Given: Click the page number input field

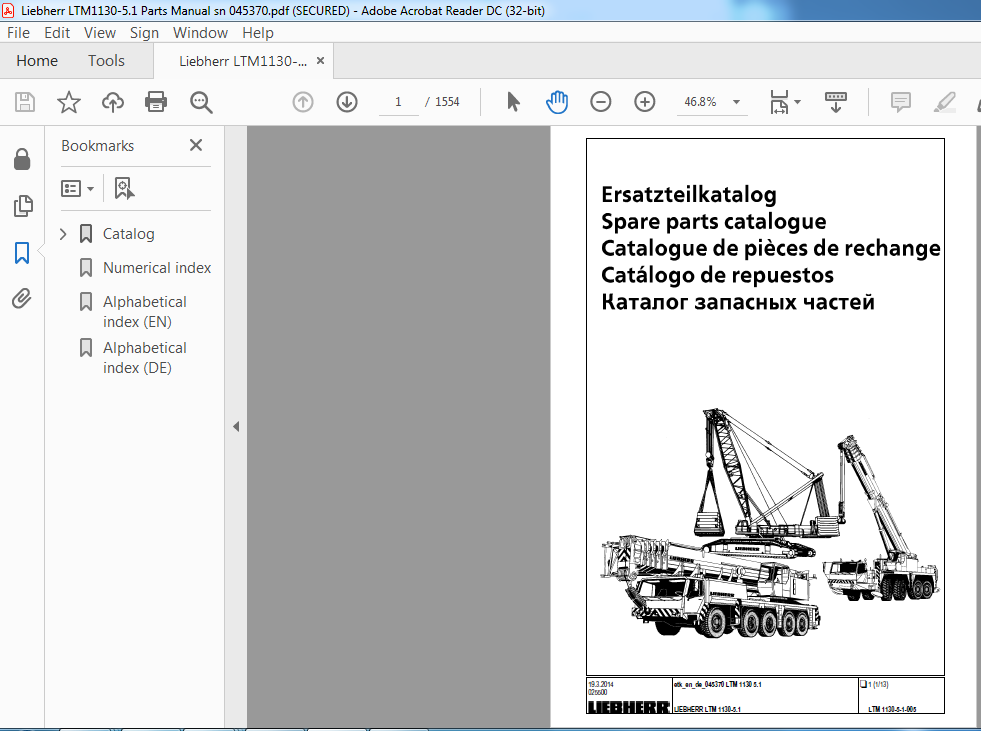Looking at the screenshot, I should (399, 102).
